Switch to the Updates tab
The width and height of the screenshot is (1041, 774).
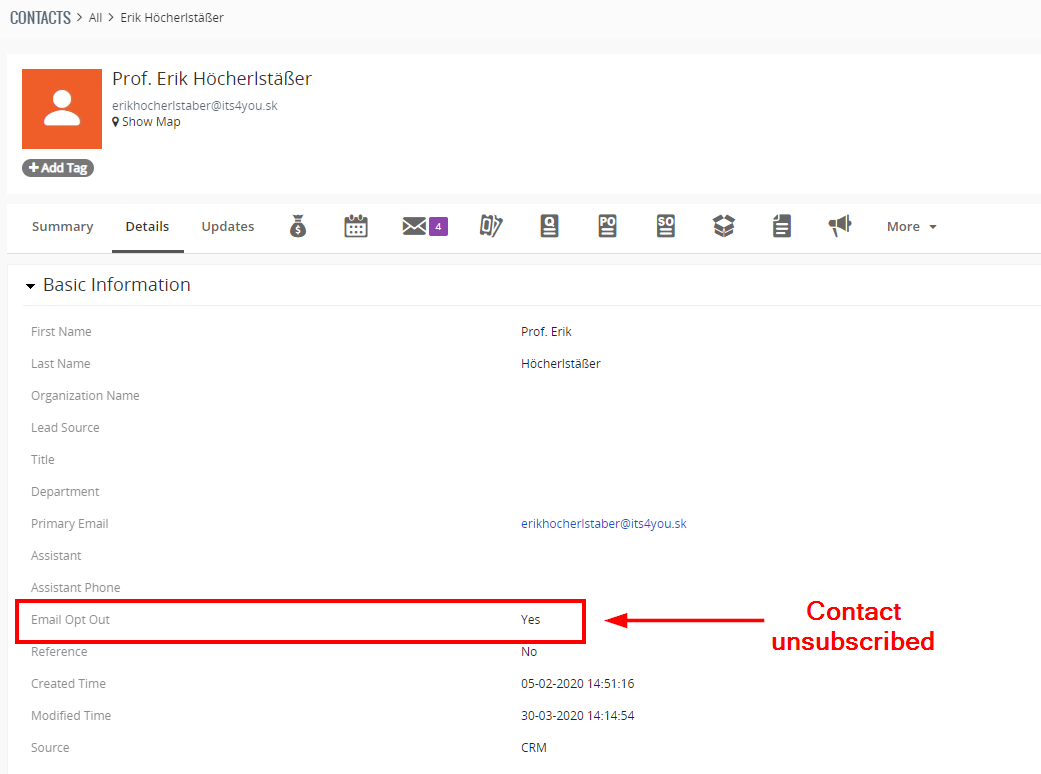tap(228, 227)
